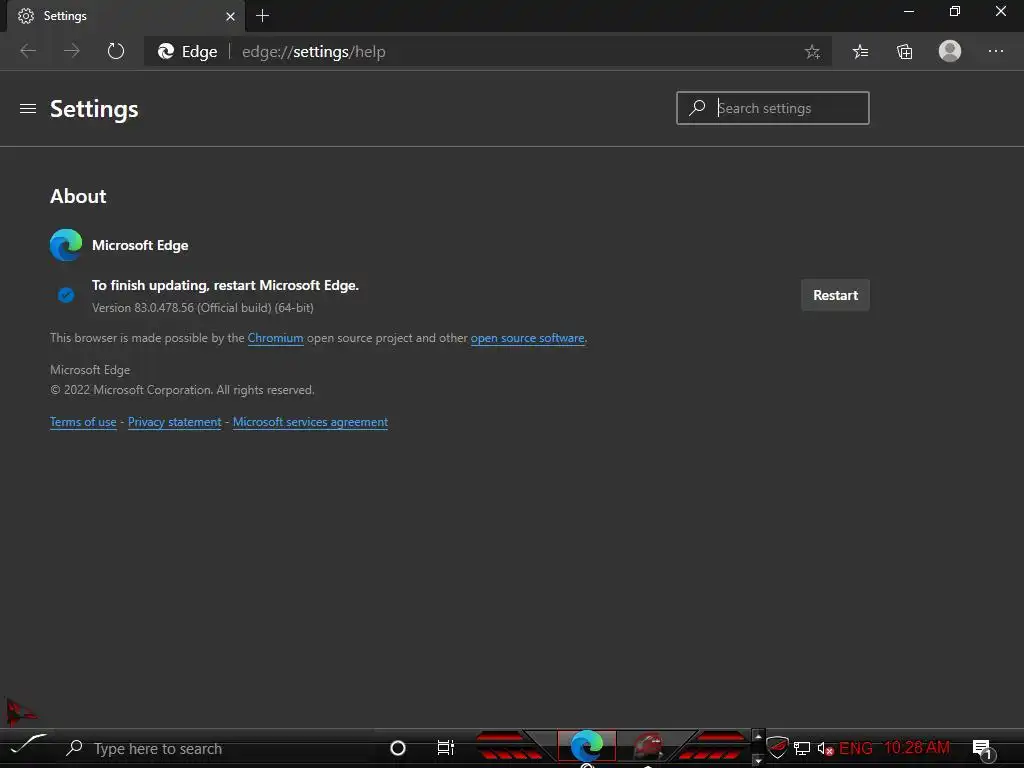Click the taskbar search magnifier icon

click(x=74, y=748)
